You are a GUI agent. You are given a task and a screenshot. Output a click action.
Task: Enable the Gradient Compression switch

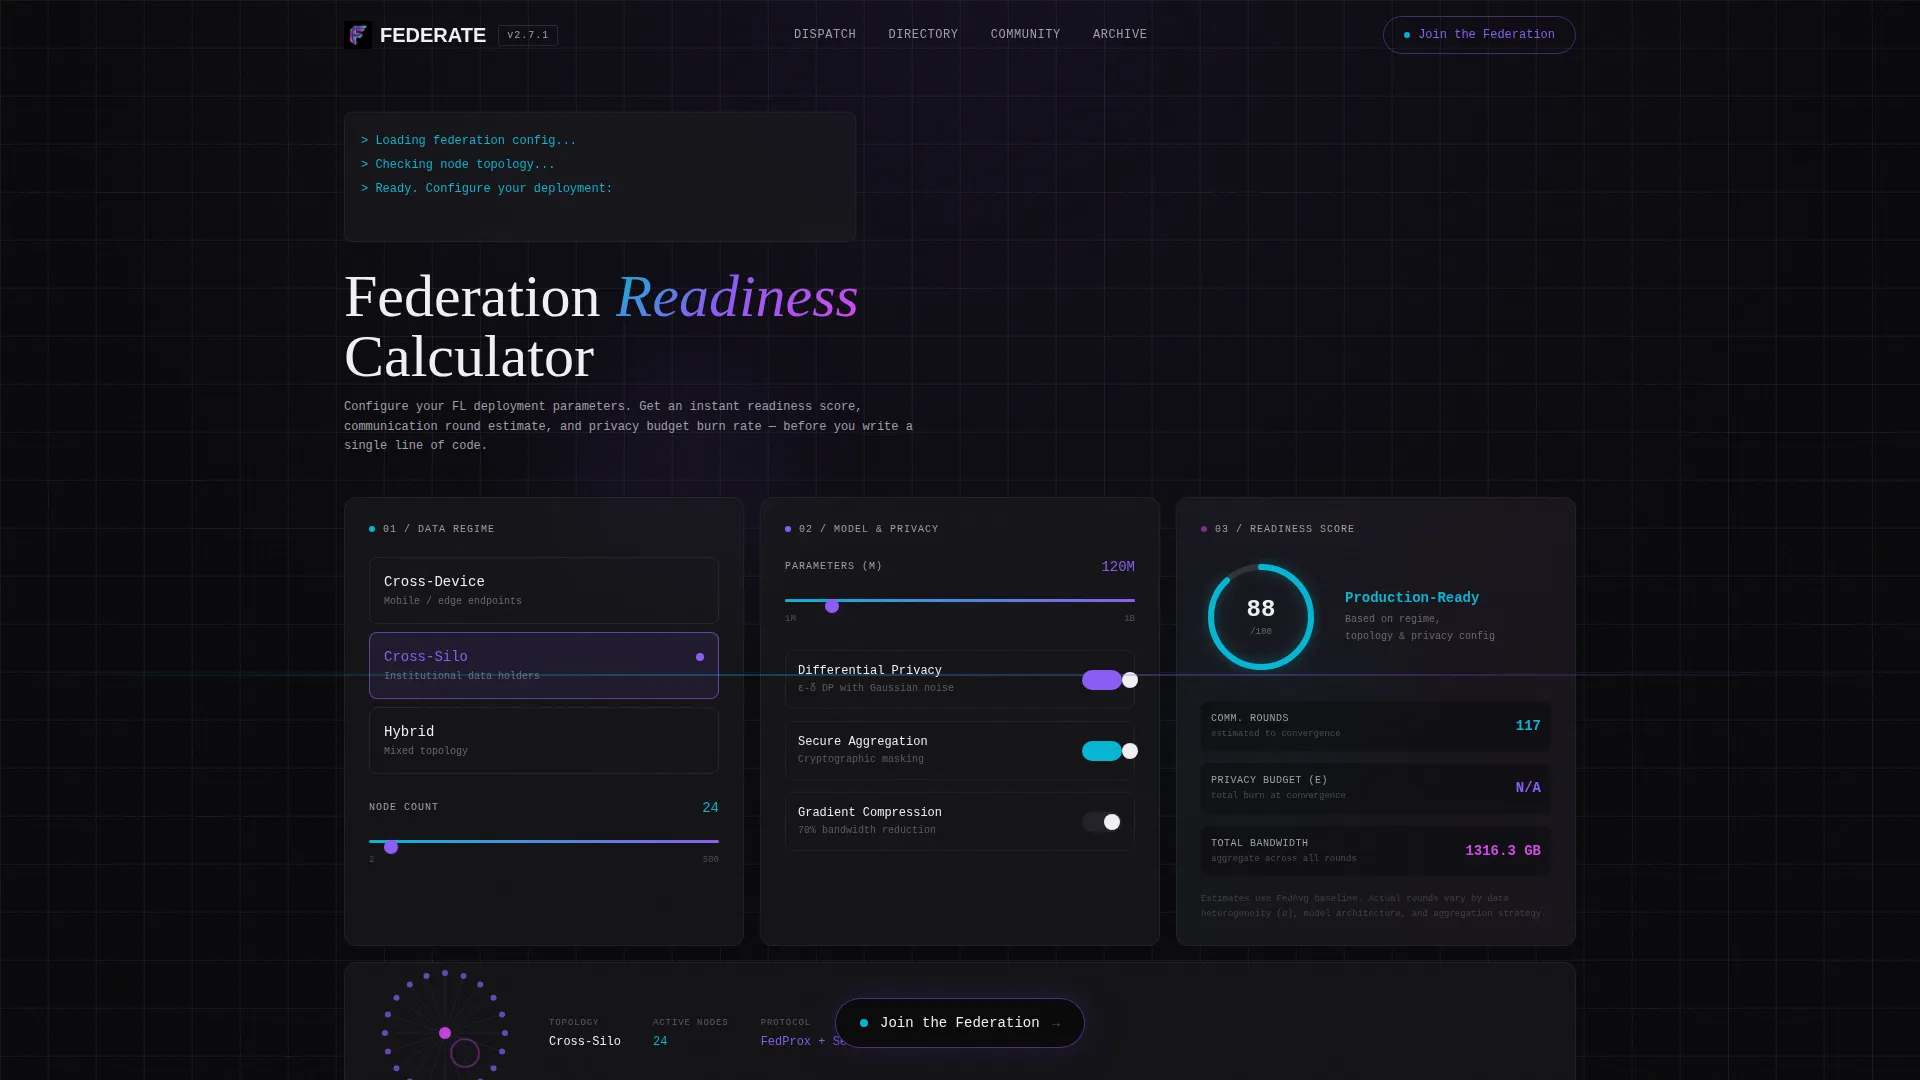click(1102, 822)
